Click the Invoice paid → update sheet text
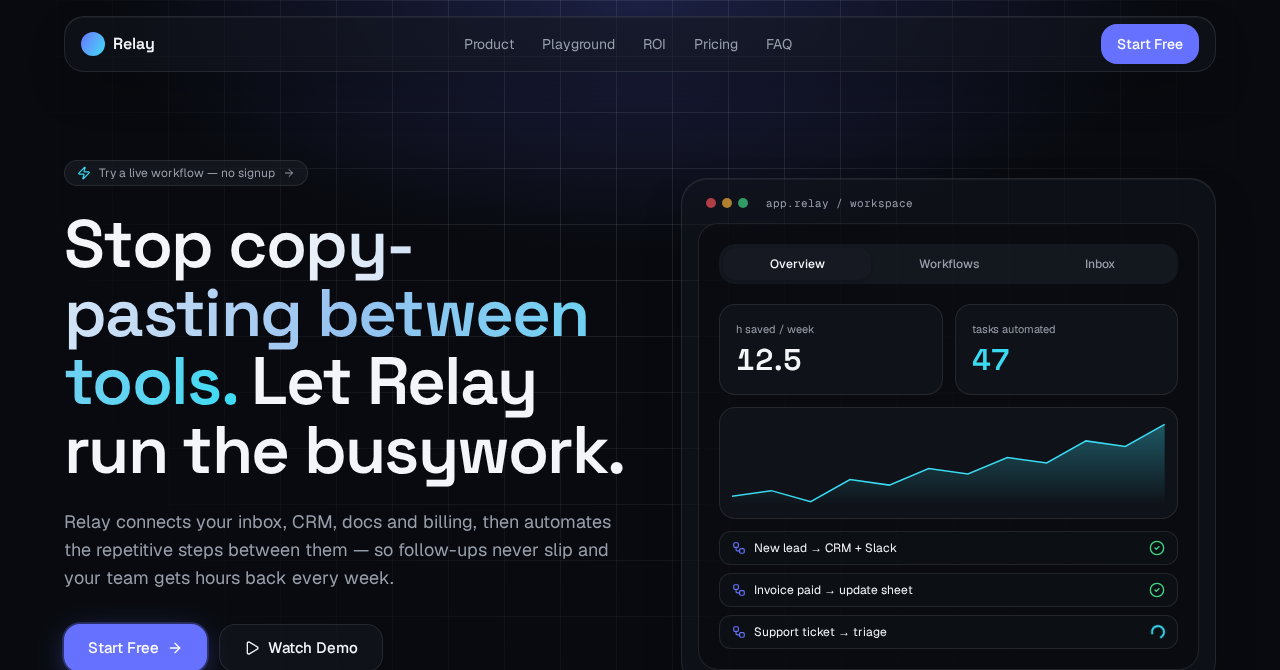The height and width of the screenshot is (670, 1280). coord(833,590)
